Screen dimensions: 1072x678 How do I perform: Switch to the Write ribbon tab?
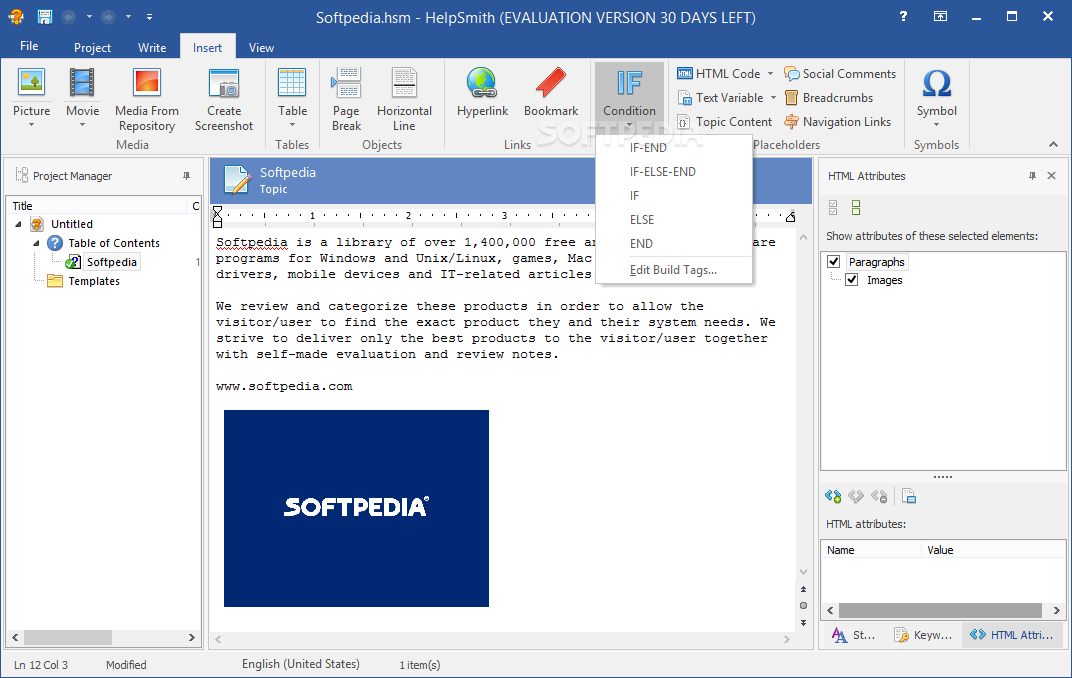152,47
